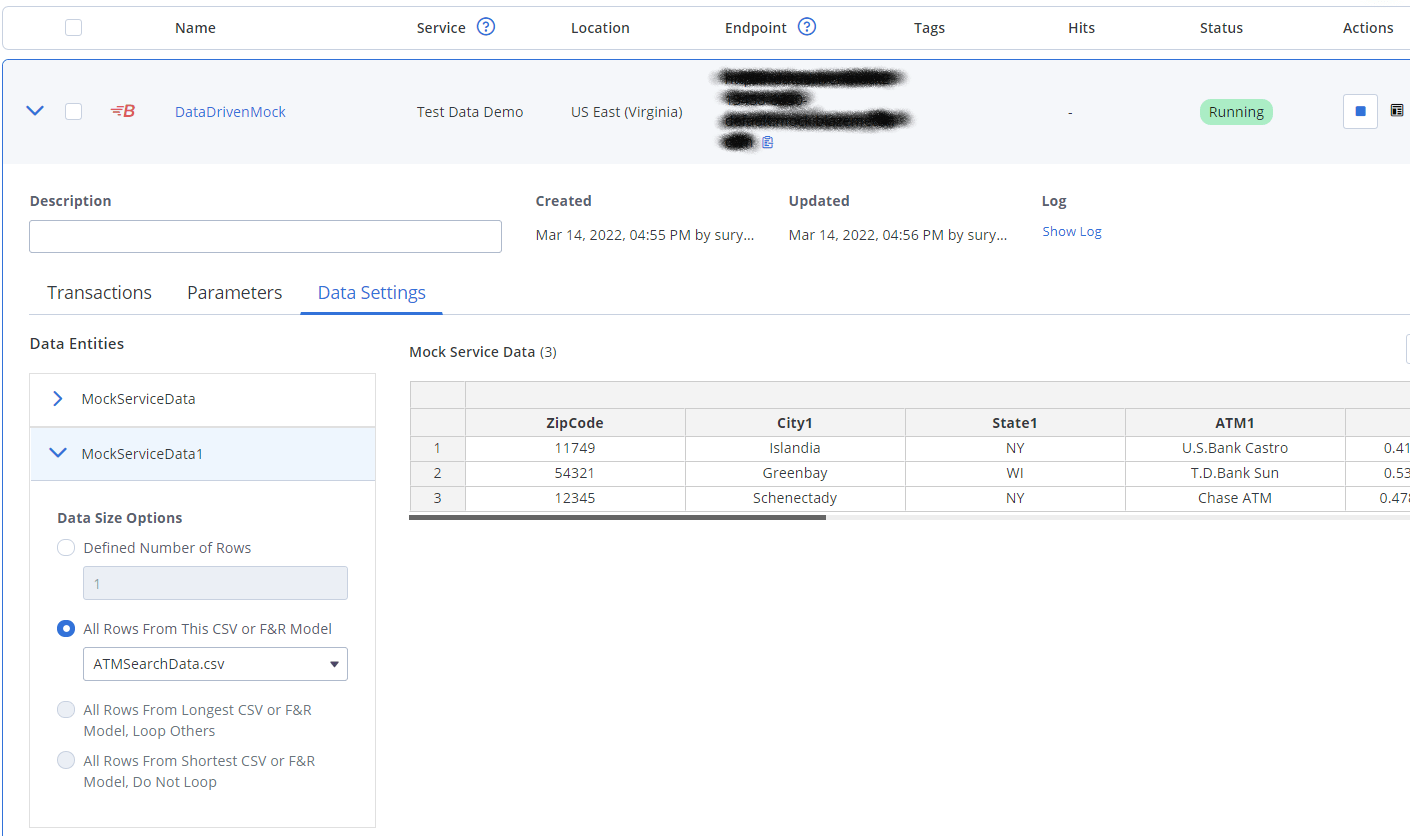The height and width of the screenshot is (836, 1415).
Task: Select All Rows From This CSV option
Action: tap(66, 629)
